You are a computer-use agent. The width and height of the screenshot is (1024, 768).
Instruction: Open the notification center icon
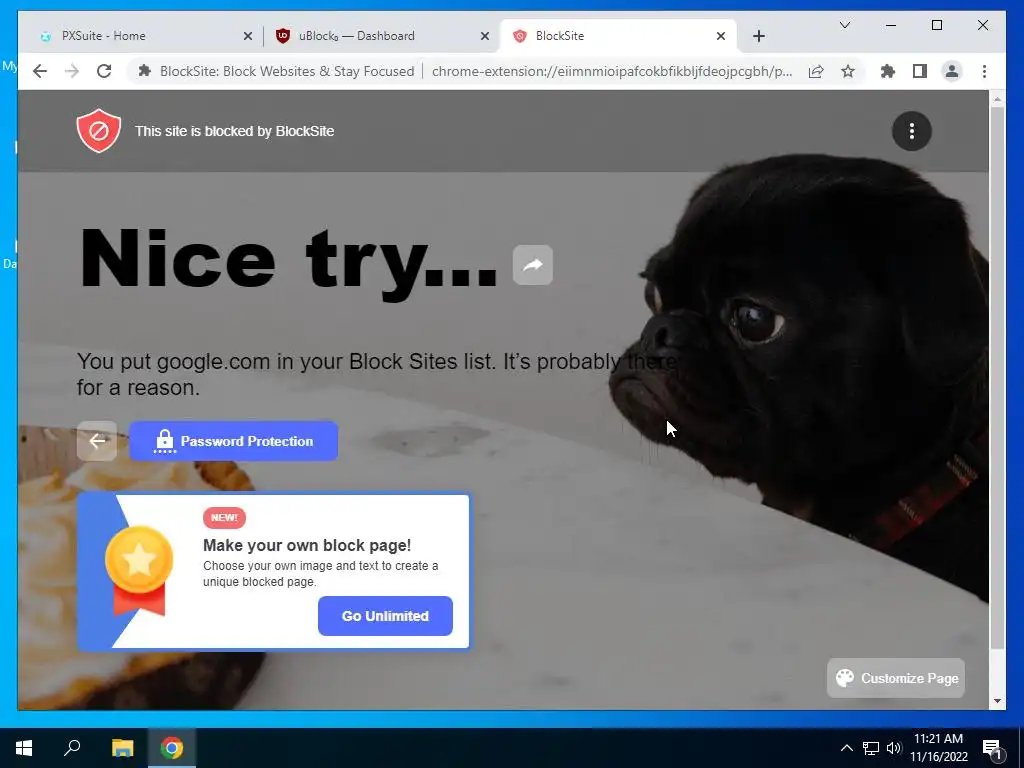[x=992, y=748]
